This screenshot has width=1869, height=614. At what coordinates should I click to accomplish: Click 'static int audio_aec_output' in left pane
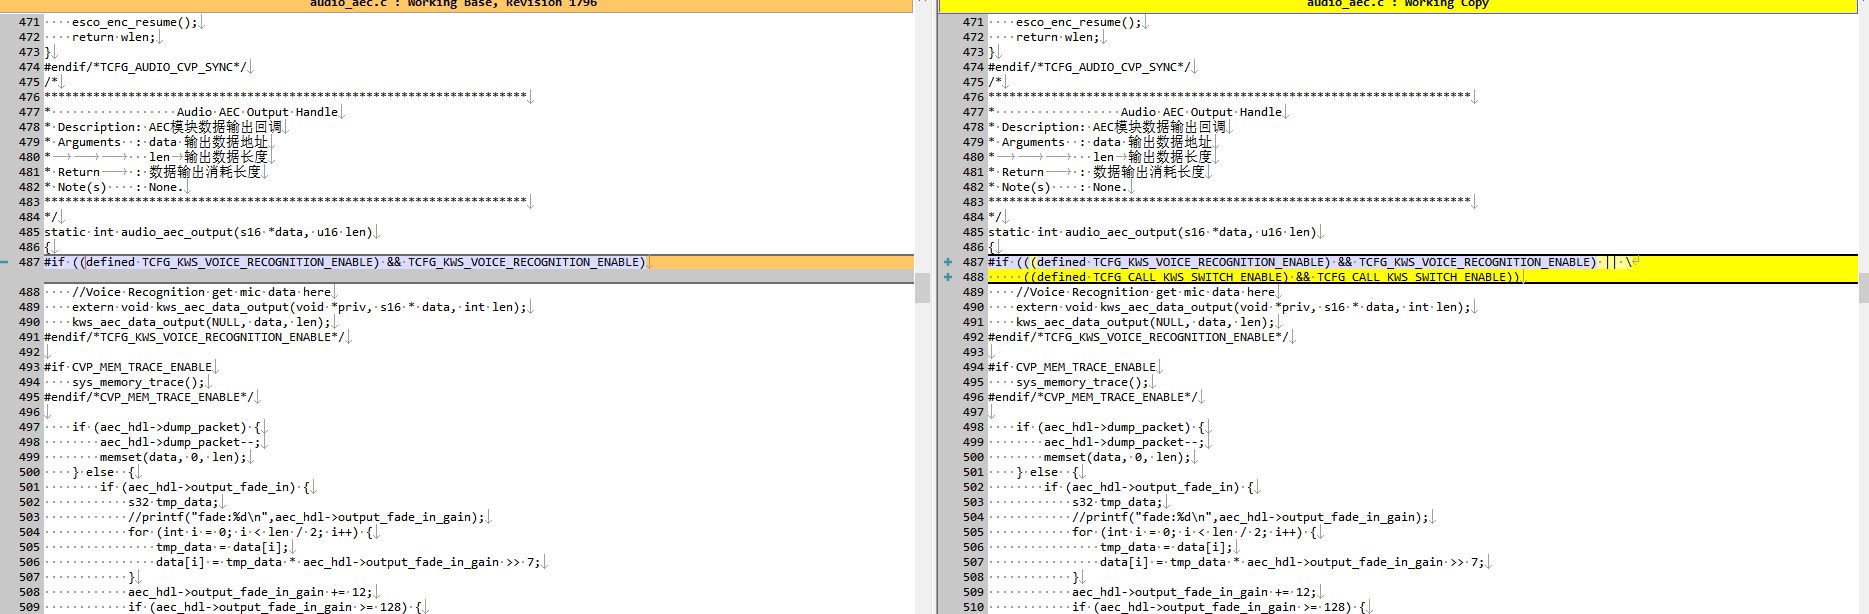click(x=208, y=232)
